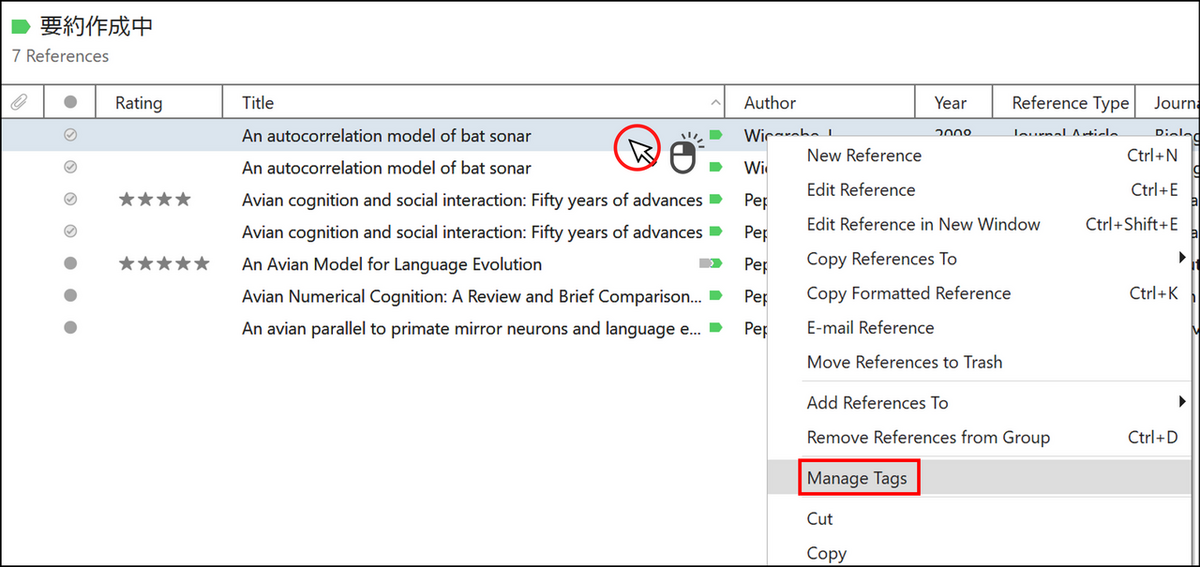Select Move References to Trash
This screenshot has width=1200, height=567.
(x=904, y=362)
